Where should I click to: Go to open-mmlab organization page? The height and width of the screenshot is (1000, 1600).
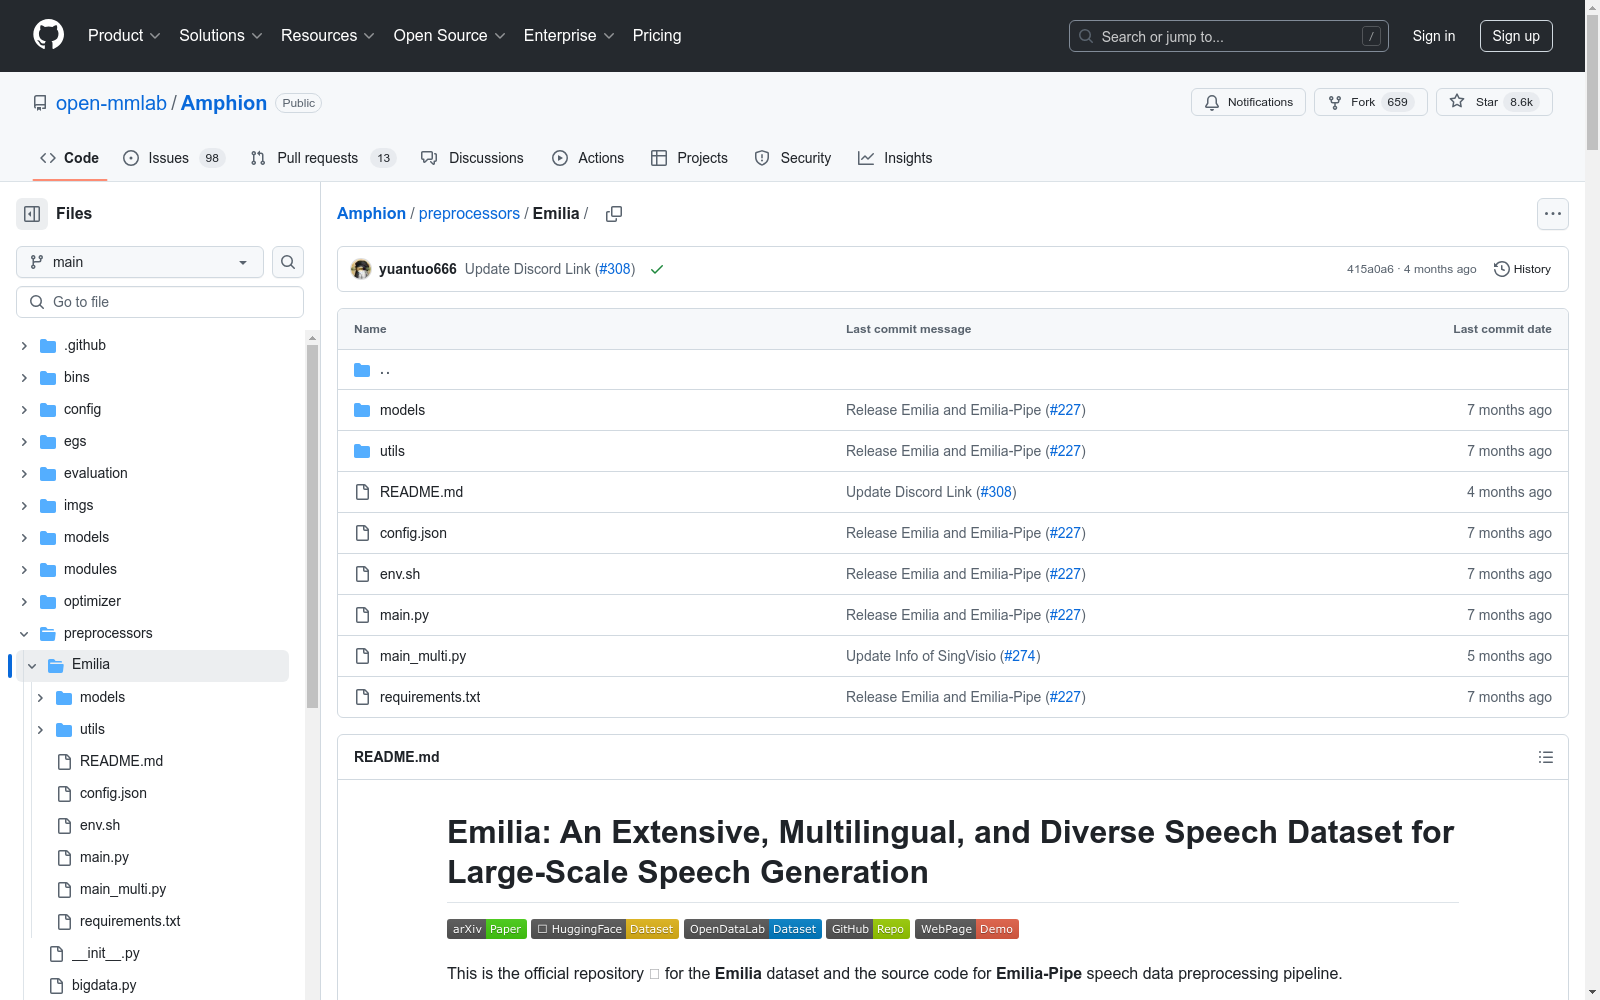tap(111, 103)
